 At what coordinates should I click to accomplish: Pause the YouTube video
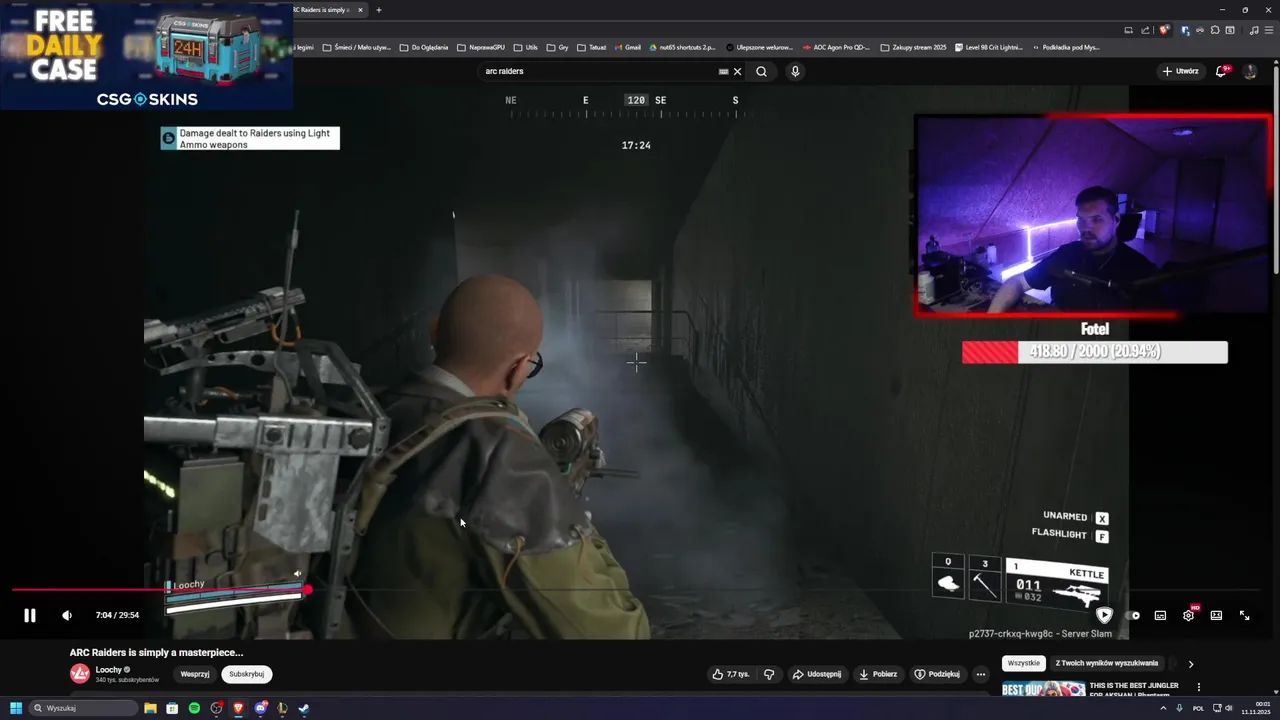click(30, 615)
